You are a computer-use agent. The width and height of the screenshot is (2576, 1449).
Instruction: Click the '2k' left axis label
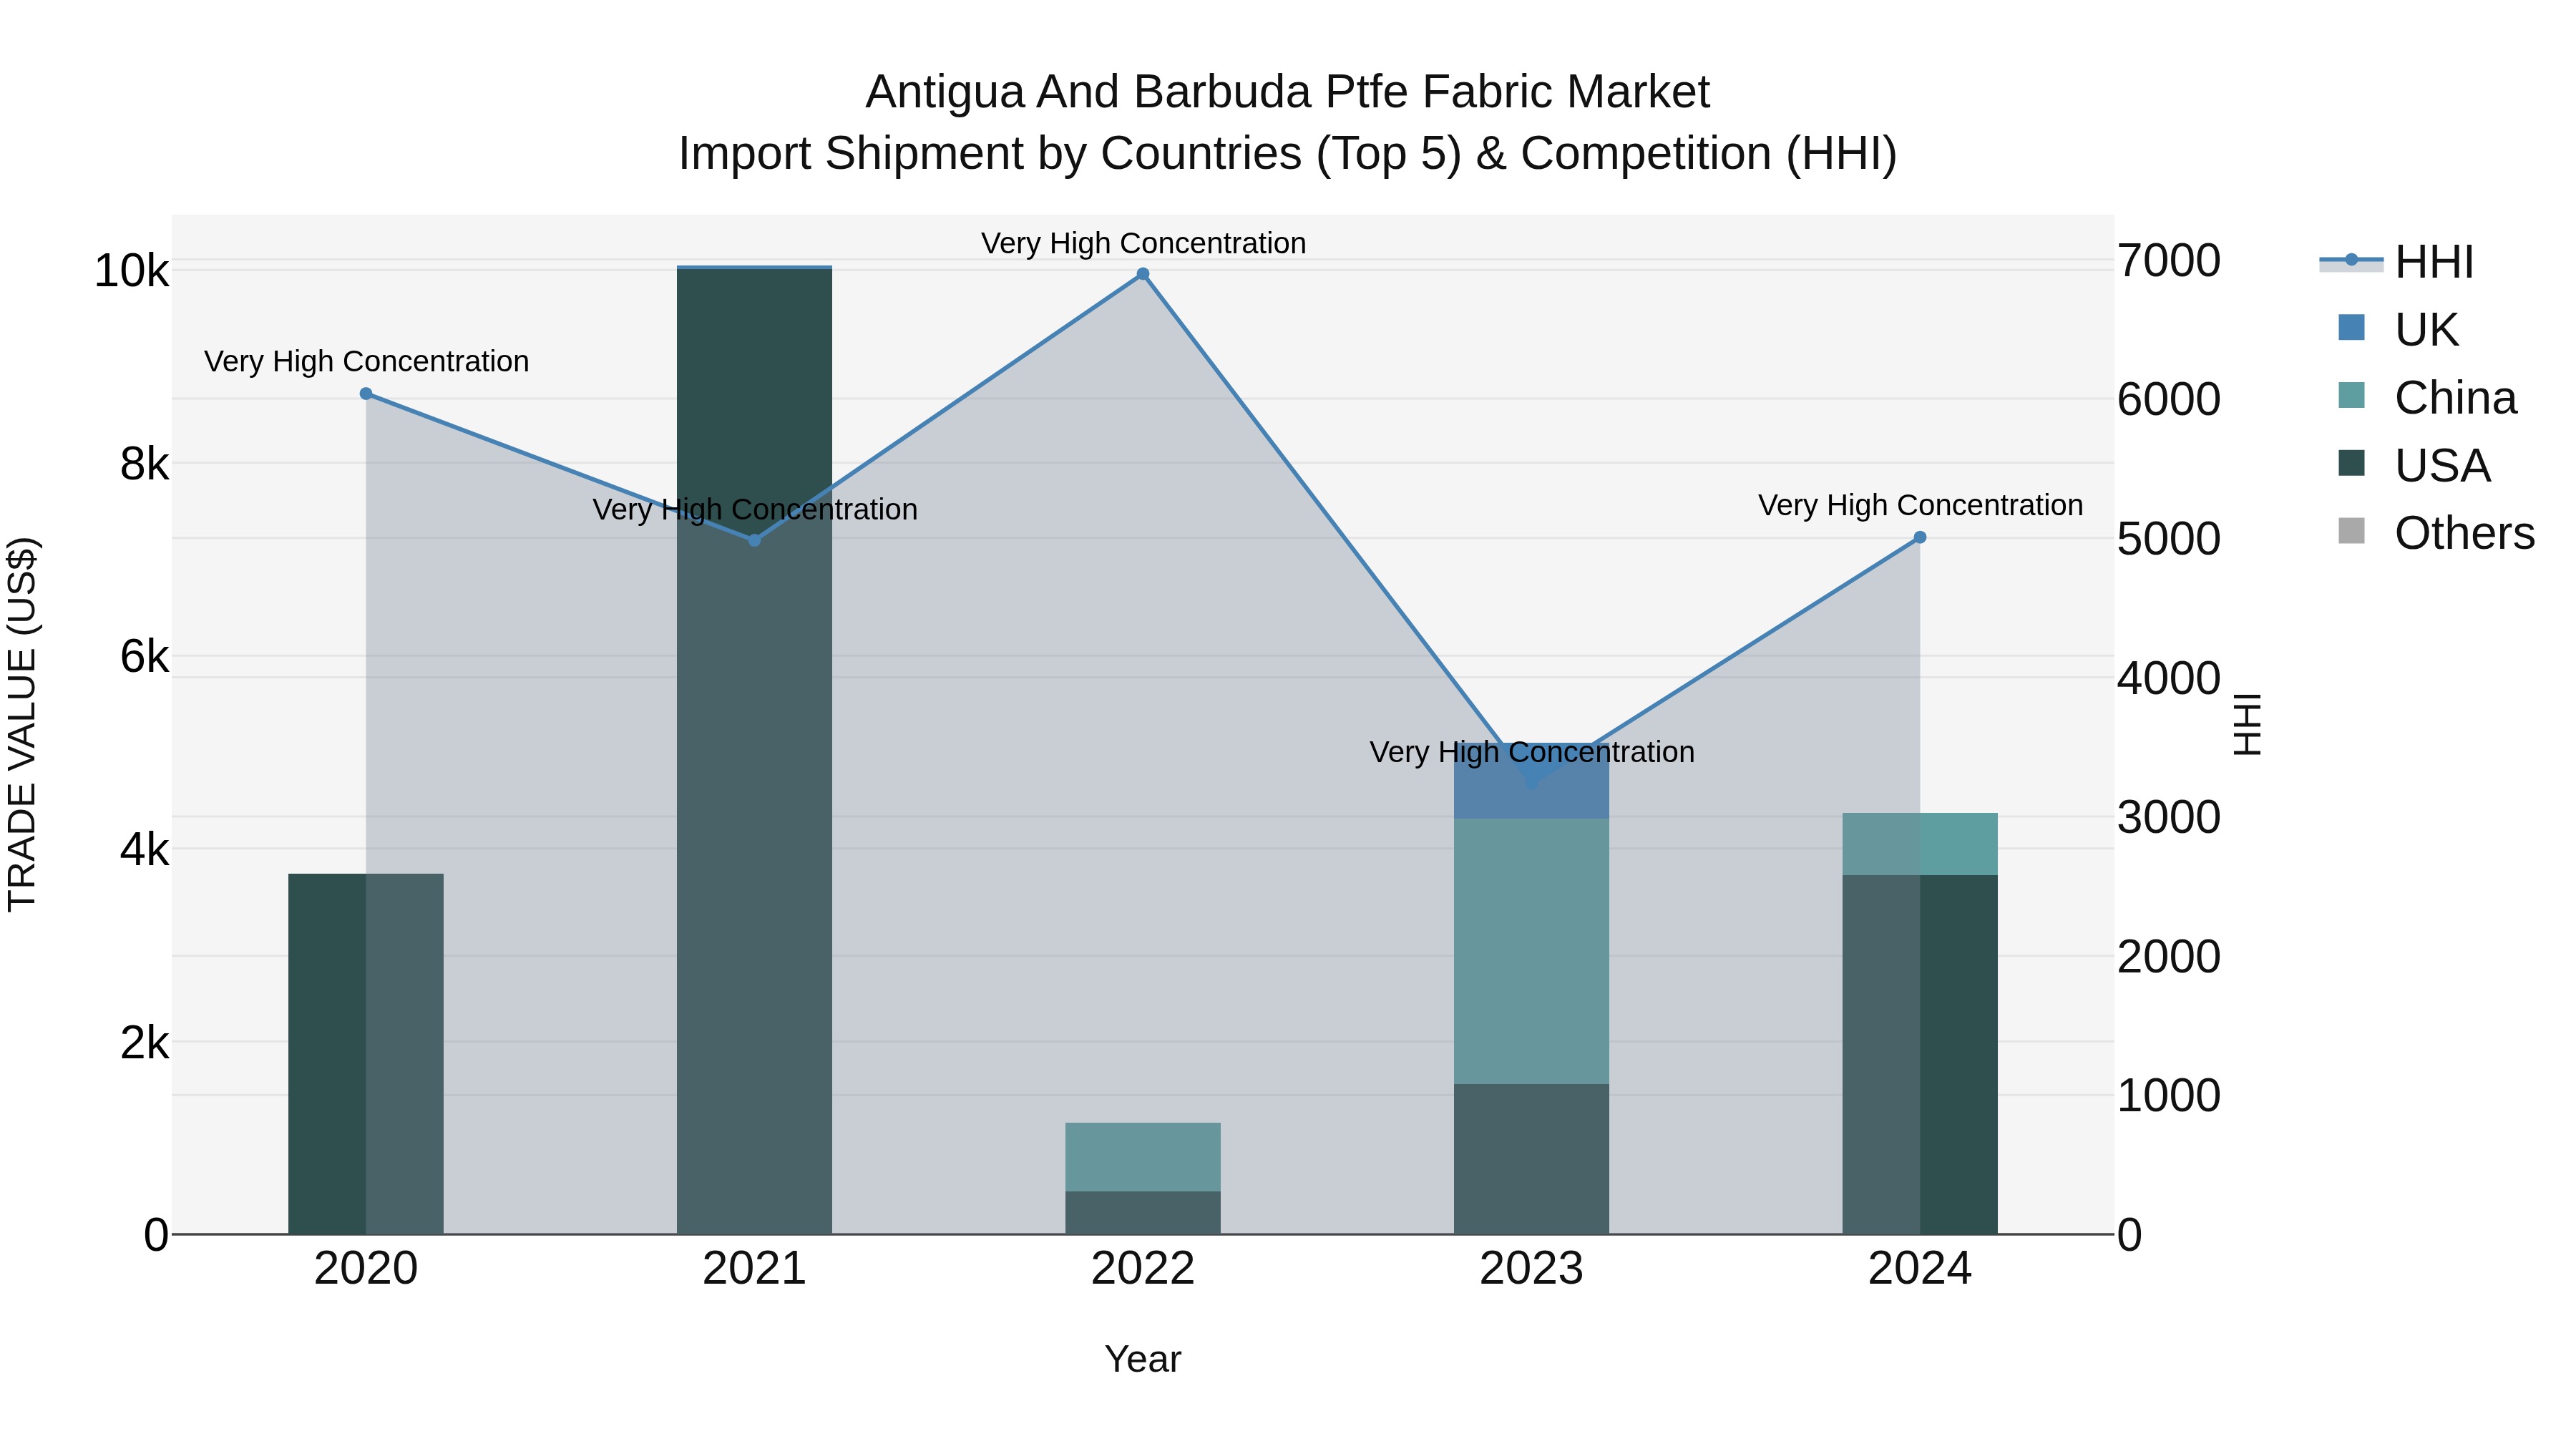pyautogui.click(x=144, y=1043)
